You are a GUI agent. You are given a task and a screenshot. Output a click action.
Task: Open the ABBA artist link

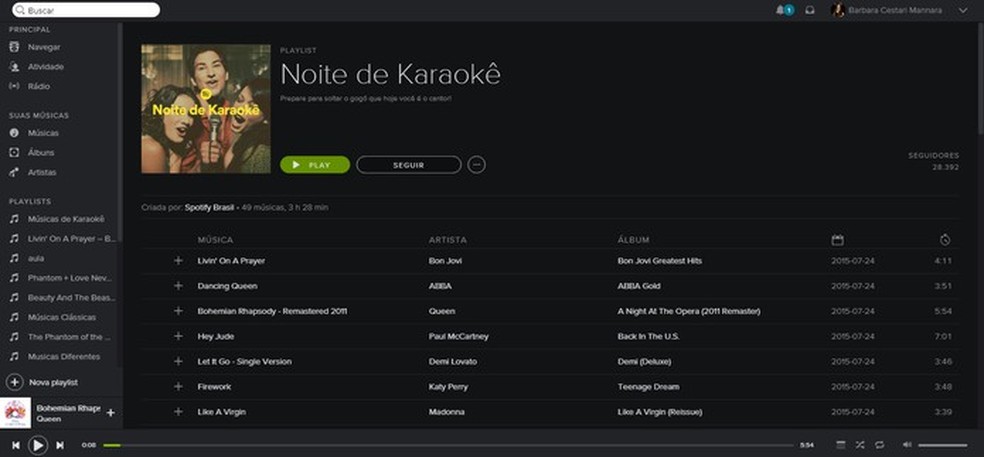pyautogui.click(x=440, y=286)
